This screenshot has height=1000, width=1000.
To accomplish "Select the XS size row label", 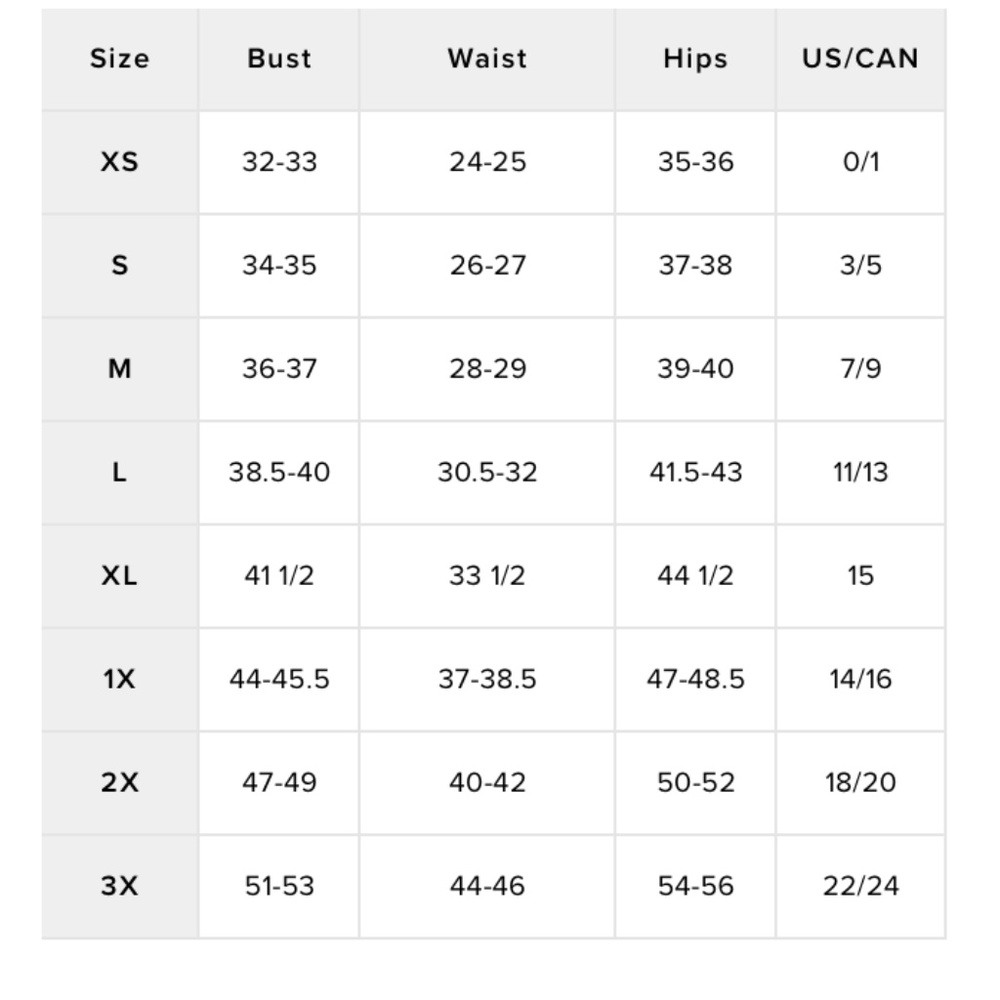I will click(120, 162).
